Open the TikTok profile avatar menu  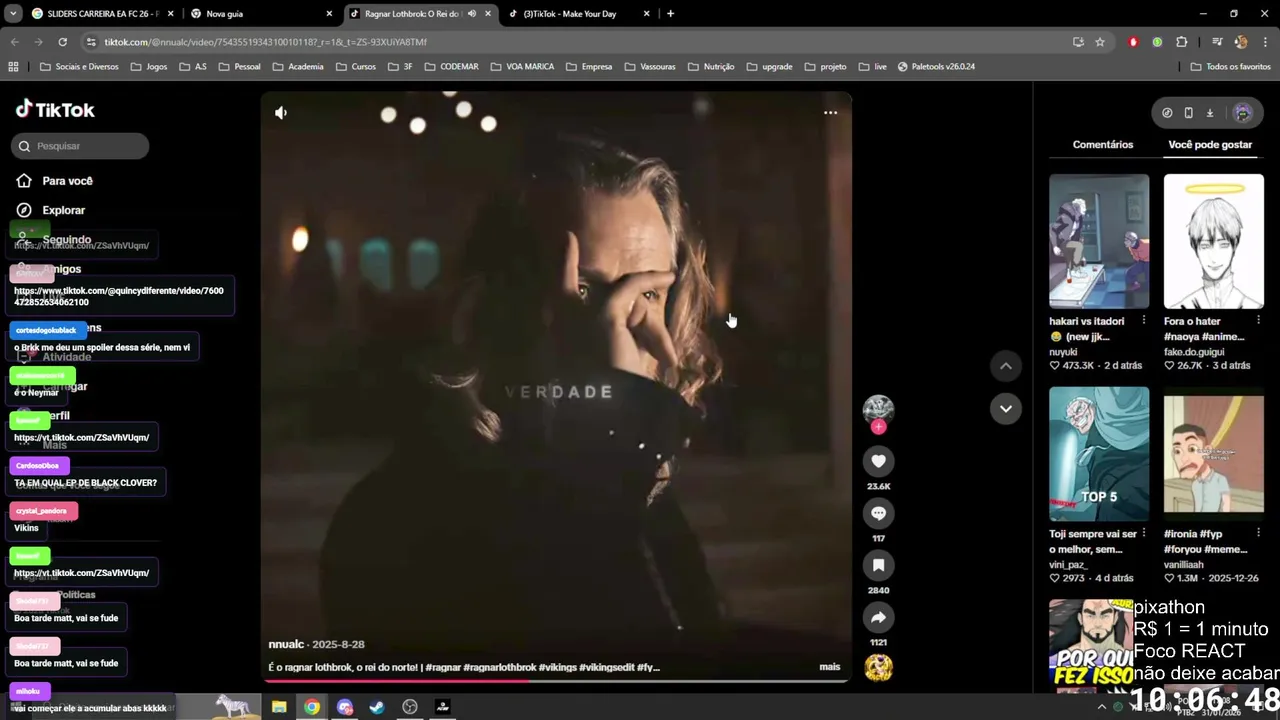(1242, 113)
